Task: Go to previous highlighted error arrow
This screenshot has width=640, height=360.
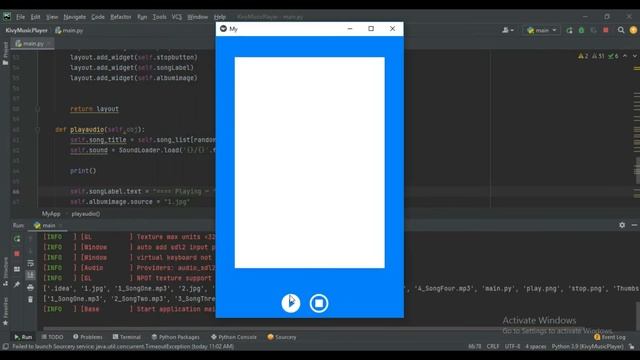Action: [625, 56]
